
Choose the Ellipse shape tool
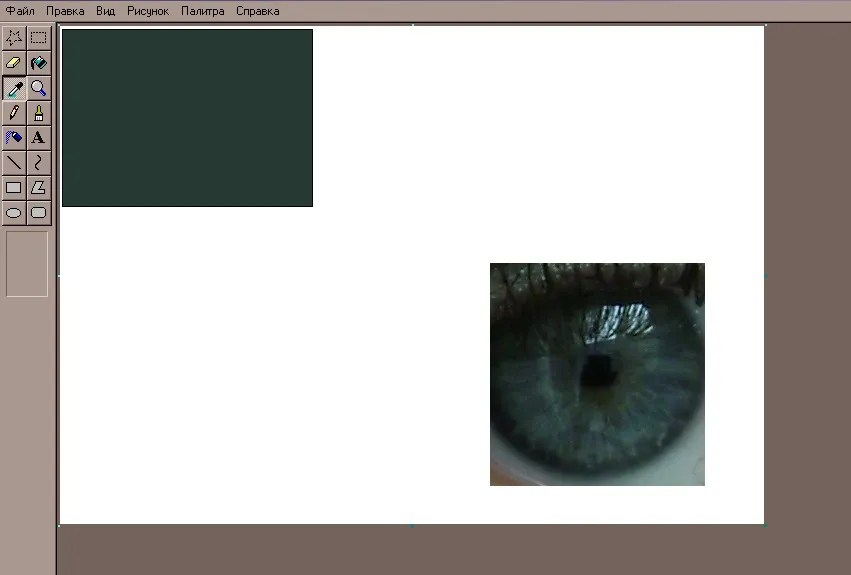(x=14, y=212)
